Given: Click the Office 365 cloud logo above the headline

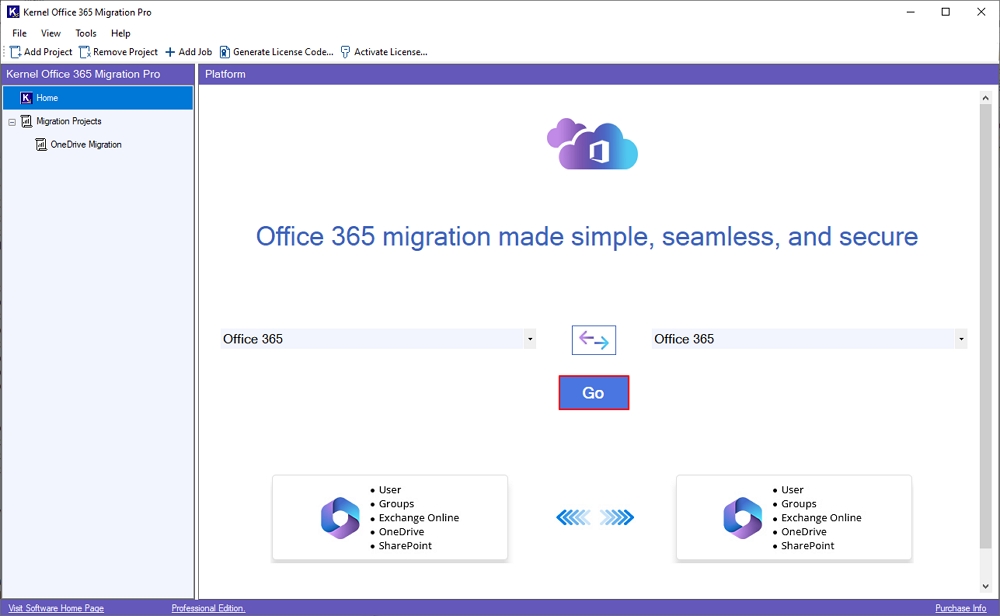Looking at the screenshot, I should pyautogui.click(x=592, y=144).
